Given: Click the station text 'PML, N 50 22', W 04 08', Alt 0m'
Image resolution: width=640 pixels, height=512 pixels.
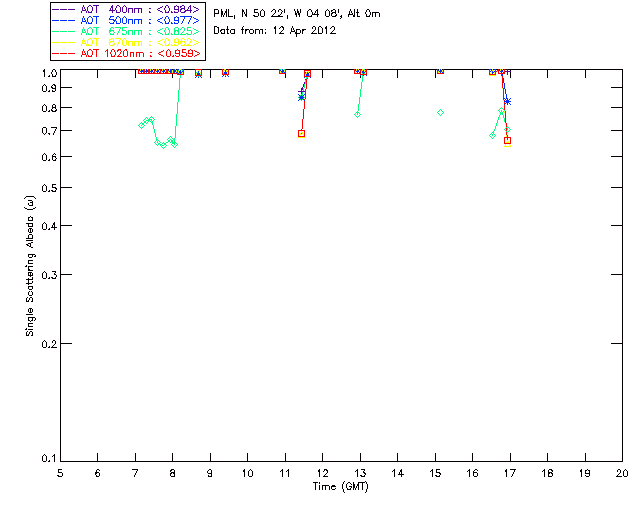Looking at the screenshot, I should [297, 13].
